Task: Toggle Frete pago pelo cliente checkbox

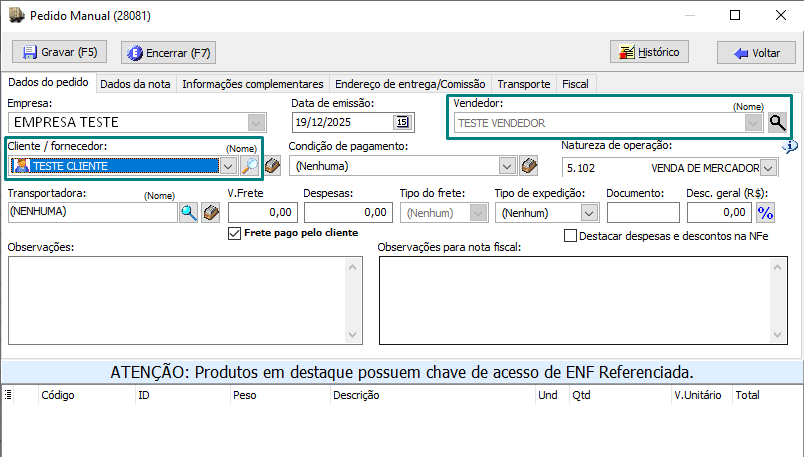Action: [x=236, y=233]
